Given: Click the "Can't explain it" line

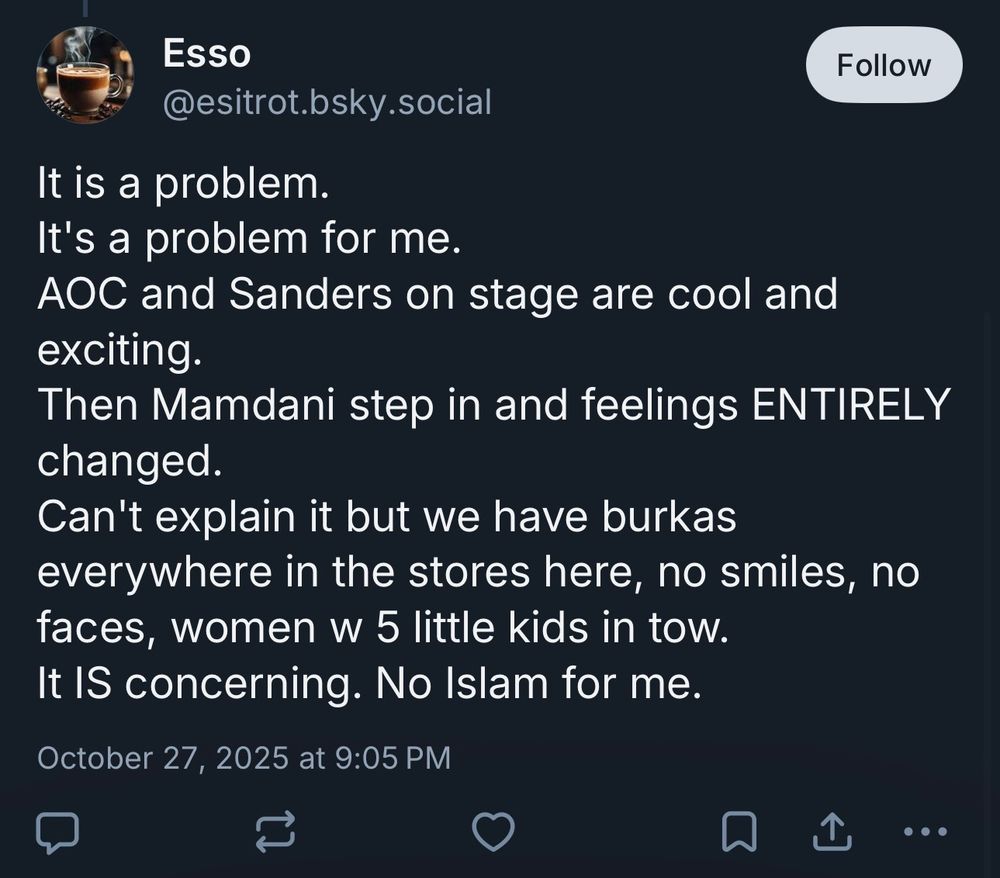Looking at the screenshot, I should tap(386, 517).
